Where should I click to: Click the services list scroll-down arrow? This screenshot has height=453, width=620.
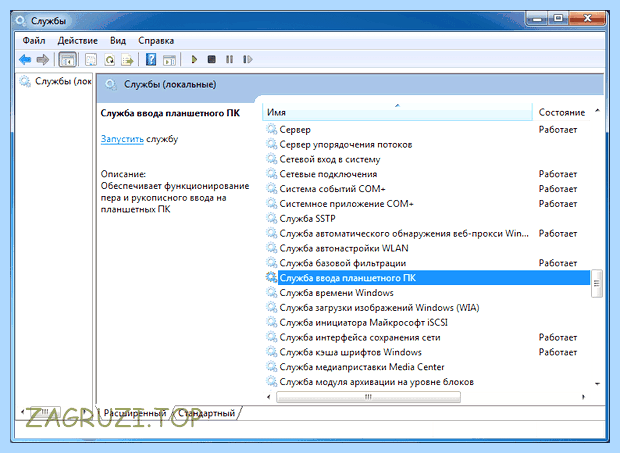[x=597, y=383]
